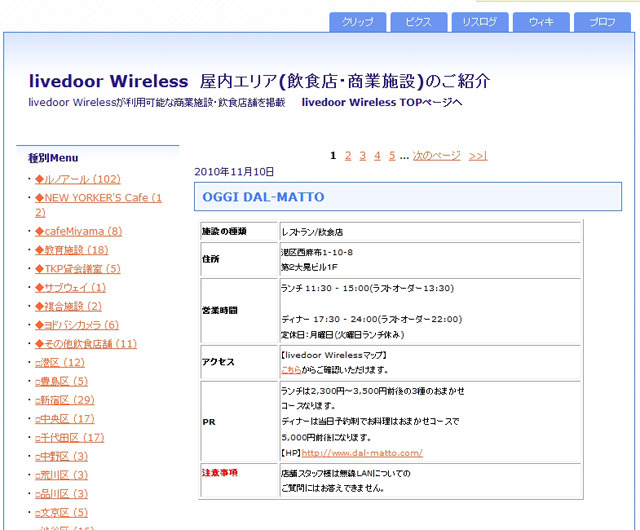Click the 次のページ link
The height and width of the screenshot is (530, 640).
click(436, 156)
